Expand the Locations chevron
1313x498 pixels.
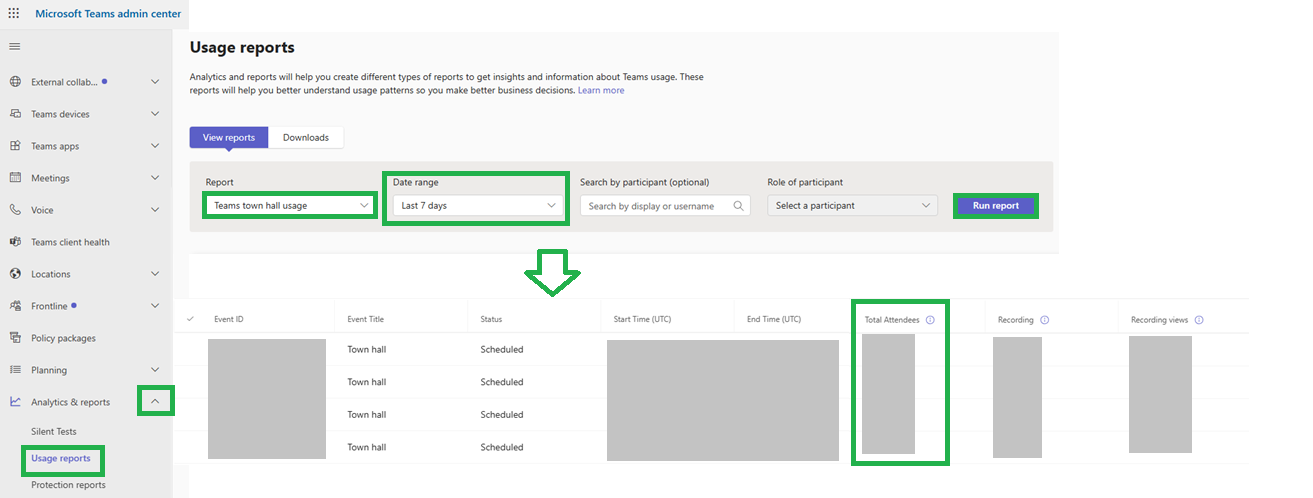155,274
